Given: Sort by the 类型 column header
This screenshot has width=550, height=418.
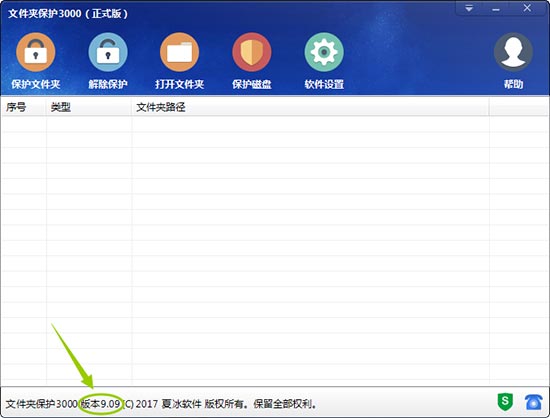Looking at the screenshot, I should [89, 107].
